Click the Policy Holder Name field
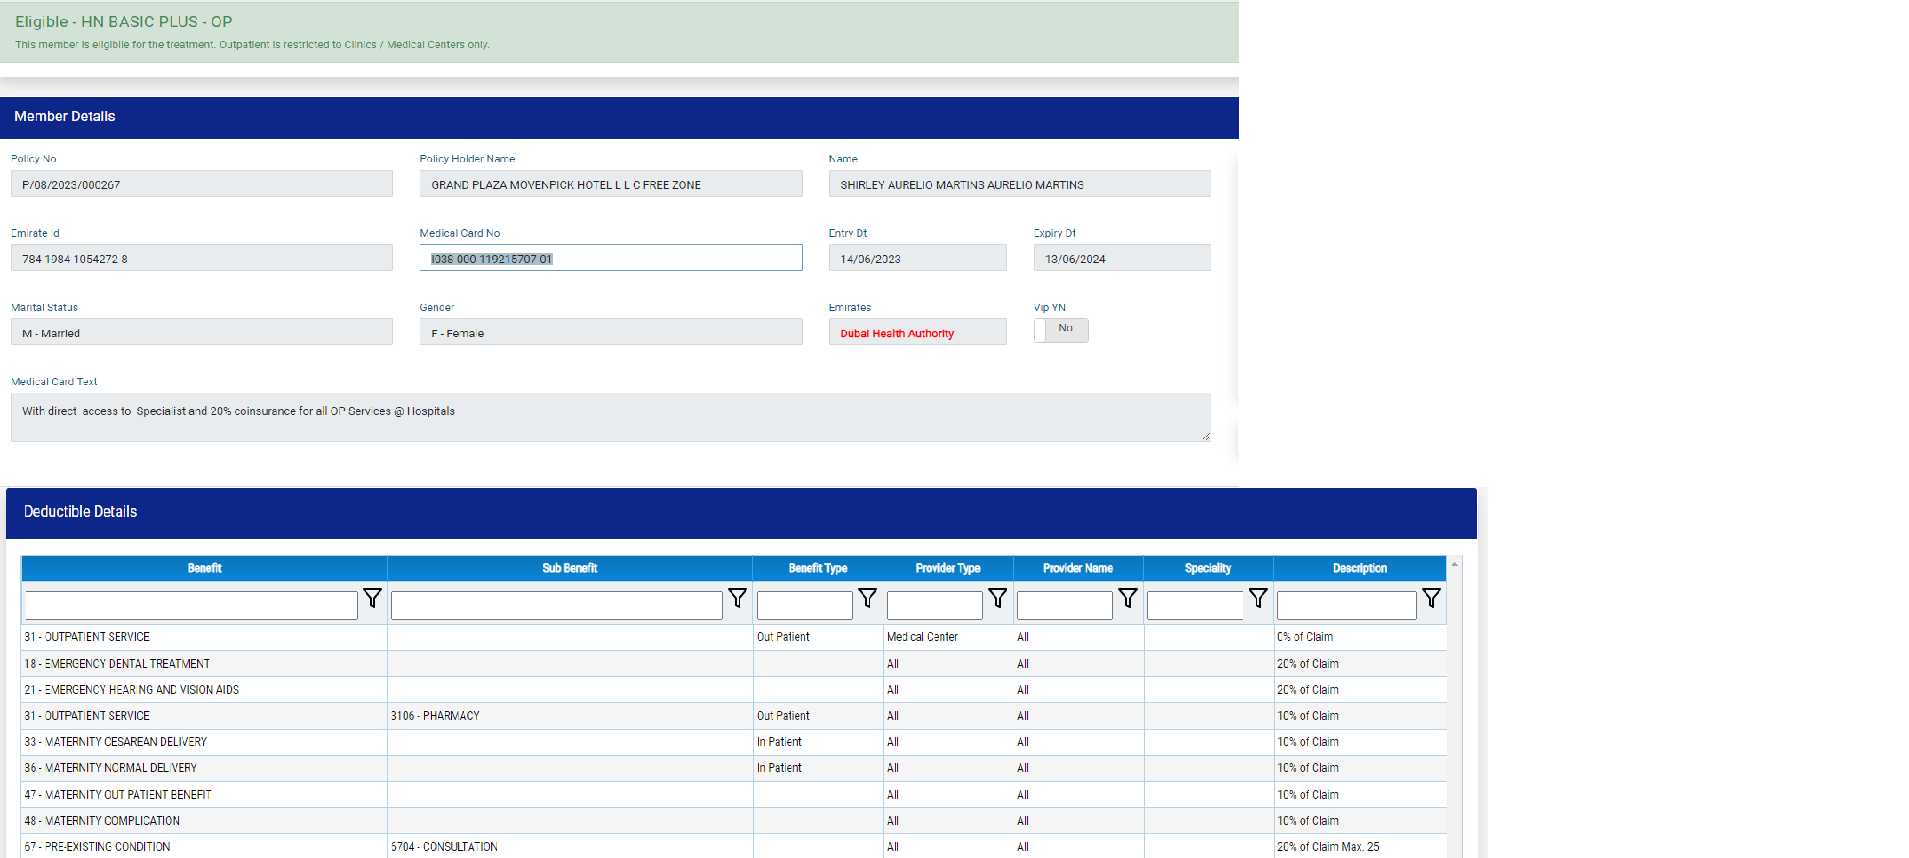Image resolution: width=1909 pixels, height=858 pixels. [x=610, y=184]
